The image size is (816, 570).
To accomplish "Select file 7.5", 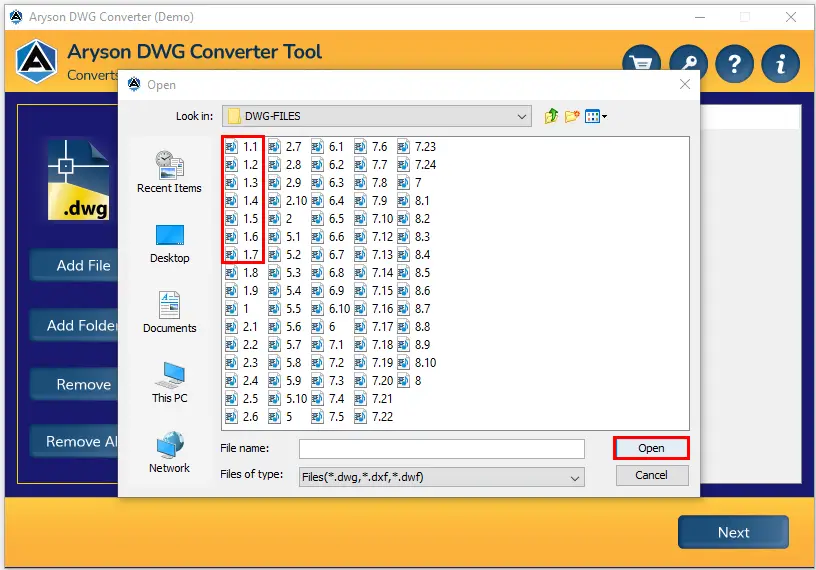I will (x=328, y=417).
